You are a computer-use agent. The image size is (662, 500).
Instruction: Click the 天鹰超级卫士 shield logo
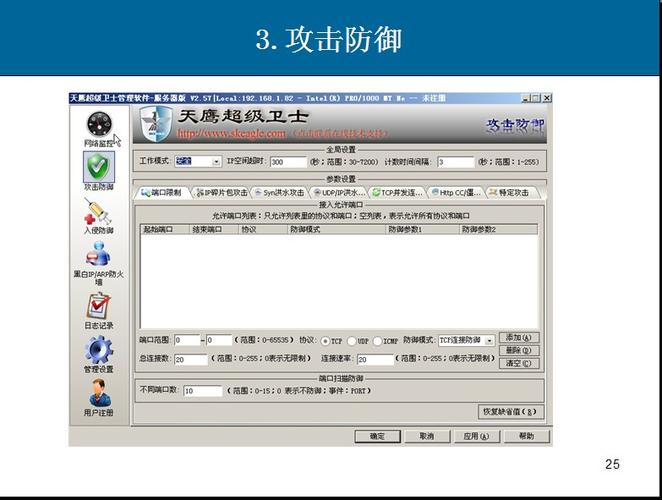(x=155, y=123)
